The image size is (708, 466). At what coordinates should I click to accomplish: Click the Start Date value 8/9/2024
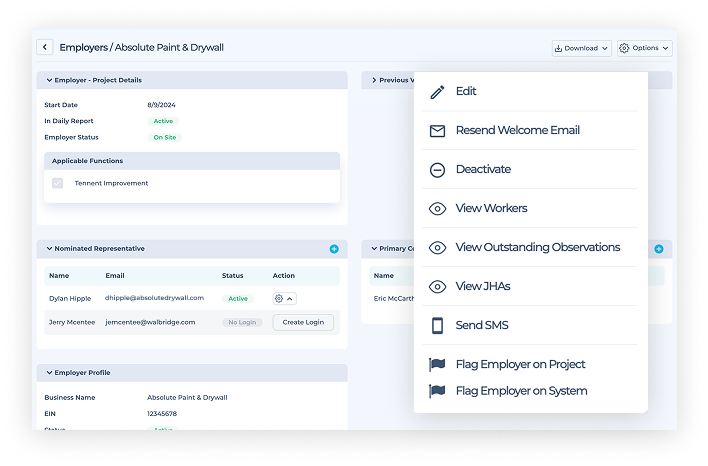(x=161, y=105)
